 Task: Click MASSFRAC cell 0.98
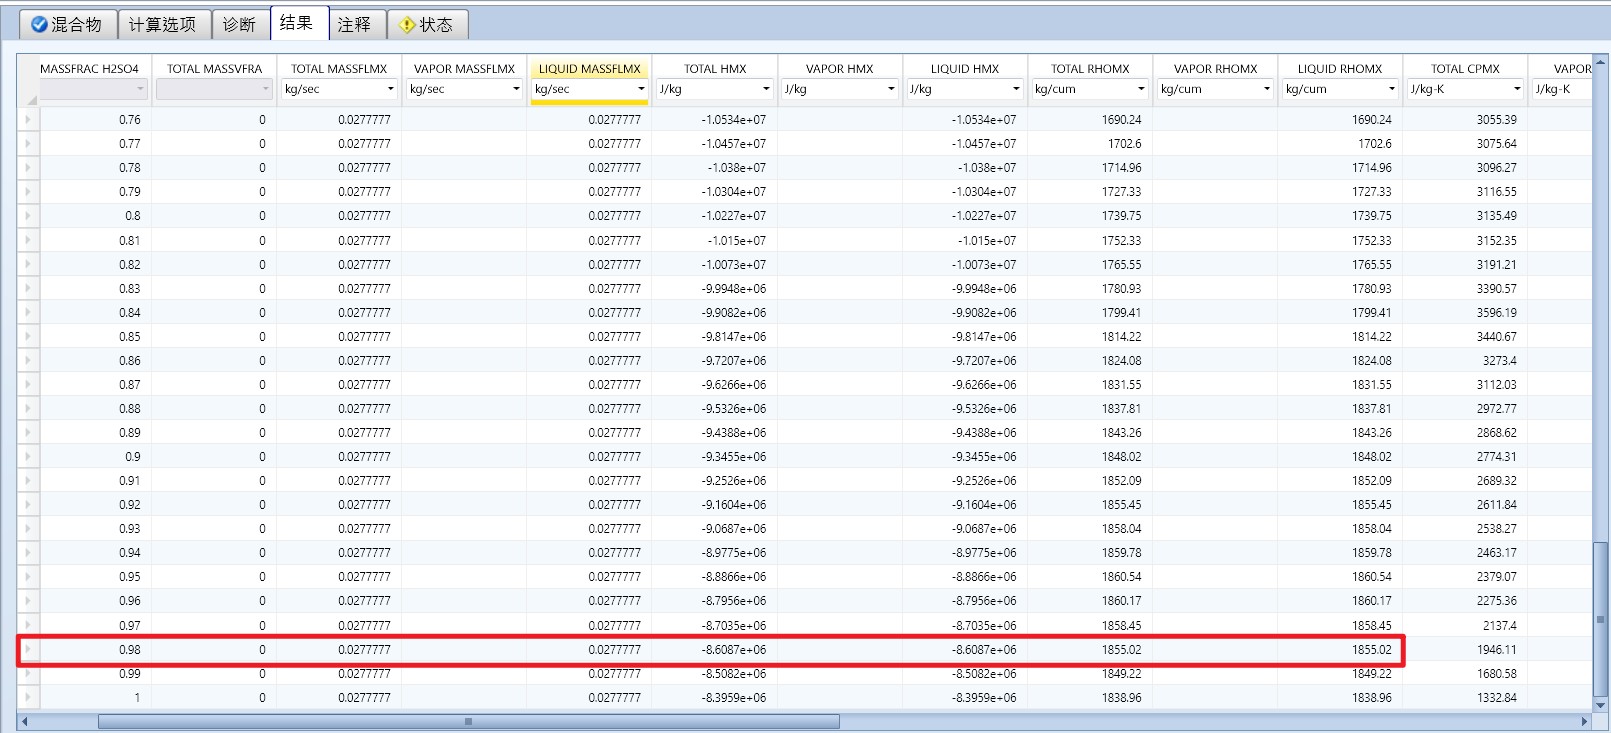click(x=130, y=649)
